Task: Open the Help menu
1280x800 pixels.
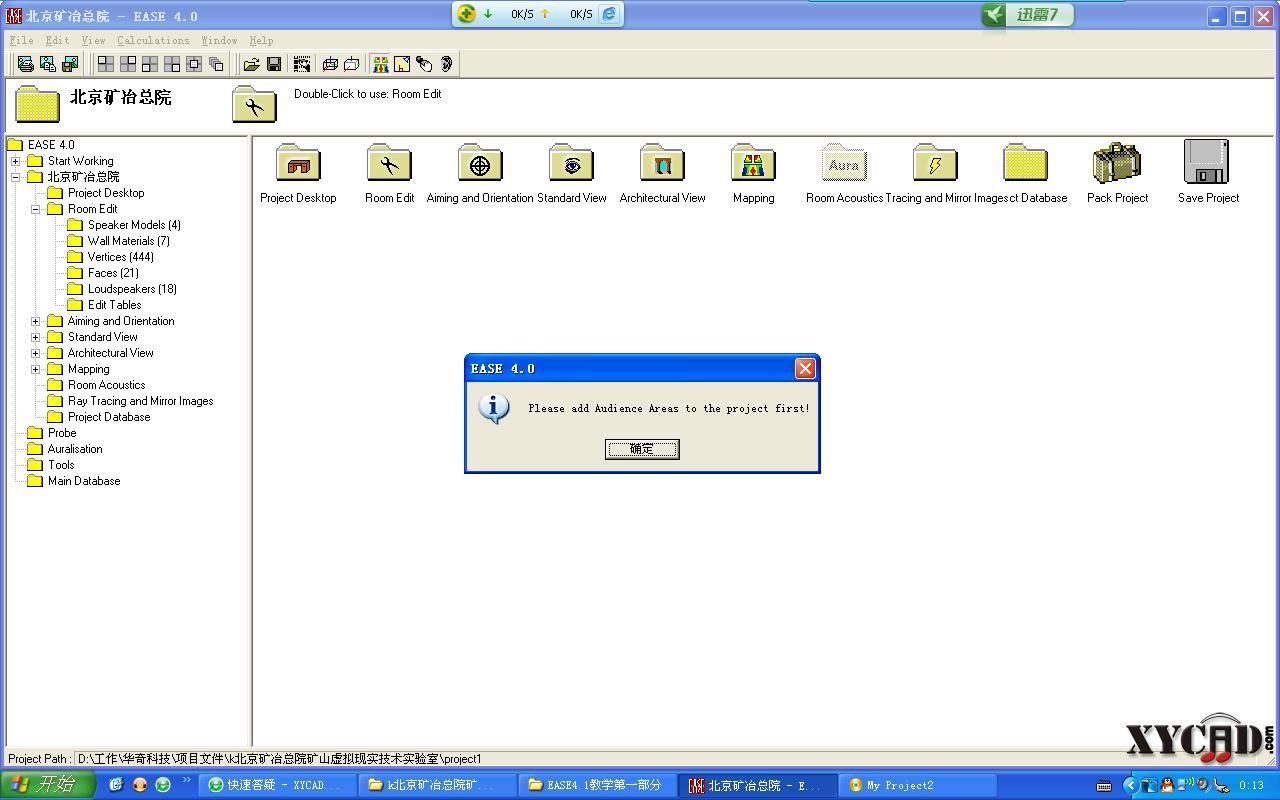Action: coord(261,40)
